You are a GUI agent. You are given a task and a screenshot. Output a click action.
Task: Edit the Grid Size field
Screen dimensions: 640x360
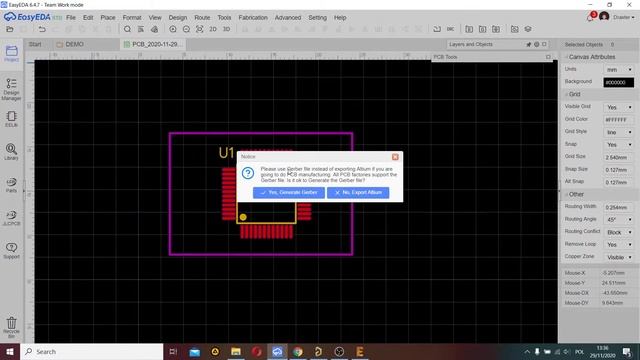[x=618, y=157]
